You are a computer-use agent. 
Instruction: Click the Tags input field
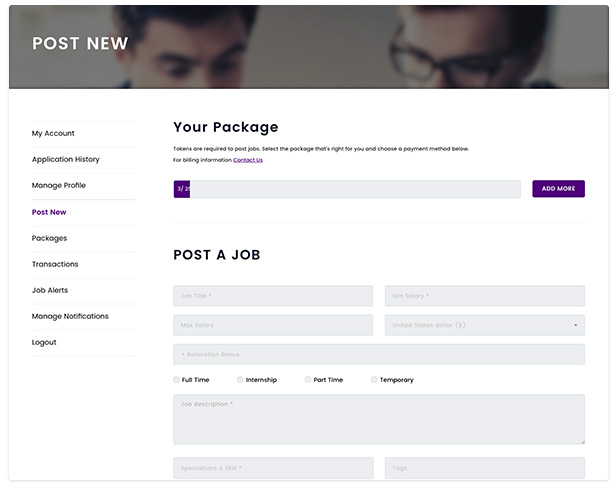tap(484, 468)
